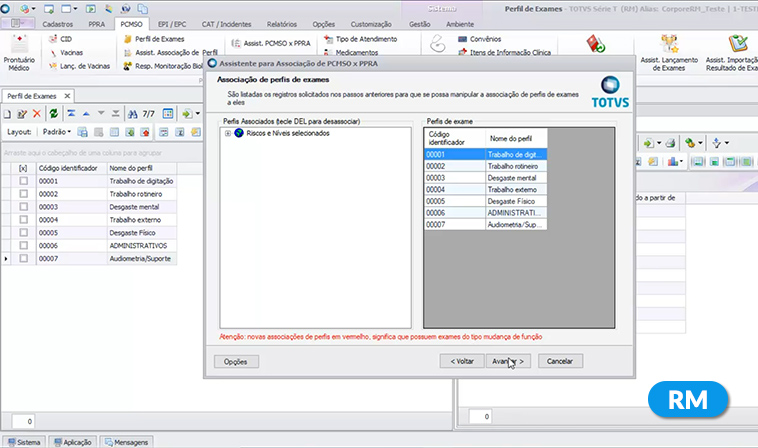Toggle checkbox for ADMINISTRATIVOS row
758x448 pixels.
pos(23,246)
